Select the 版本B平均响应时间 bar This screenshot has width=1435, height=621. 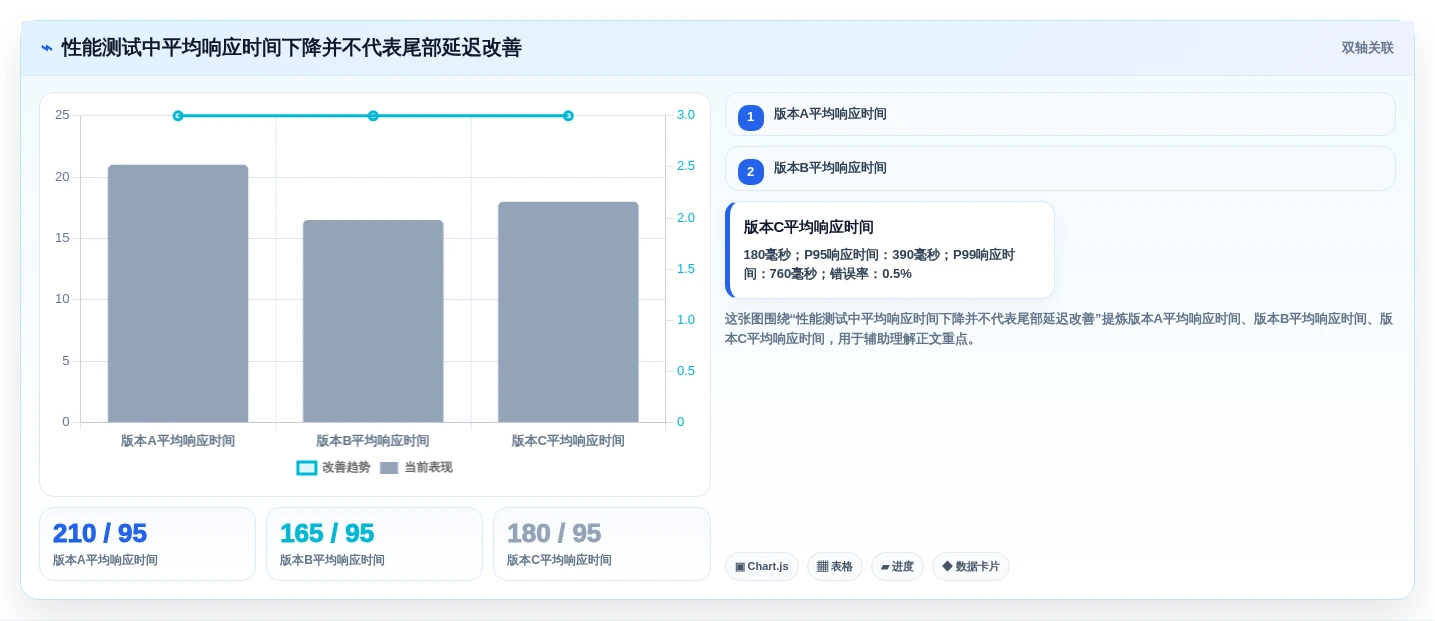[x=373, y=321]
